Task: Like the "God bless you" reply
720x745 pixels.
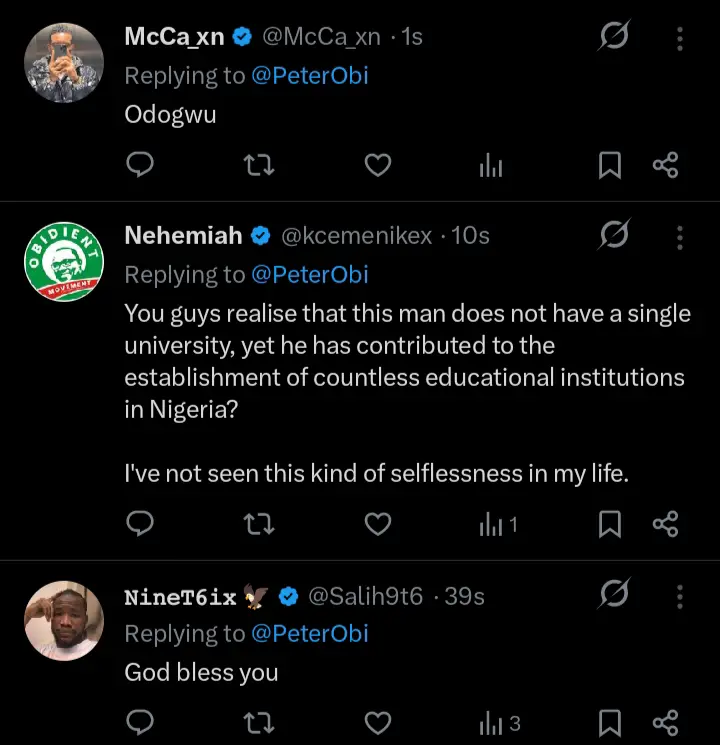Action: [x=377, y=722]
